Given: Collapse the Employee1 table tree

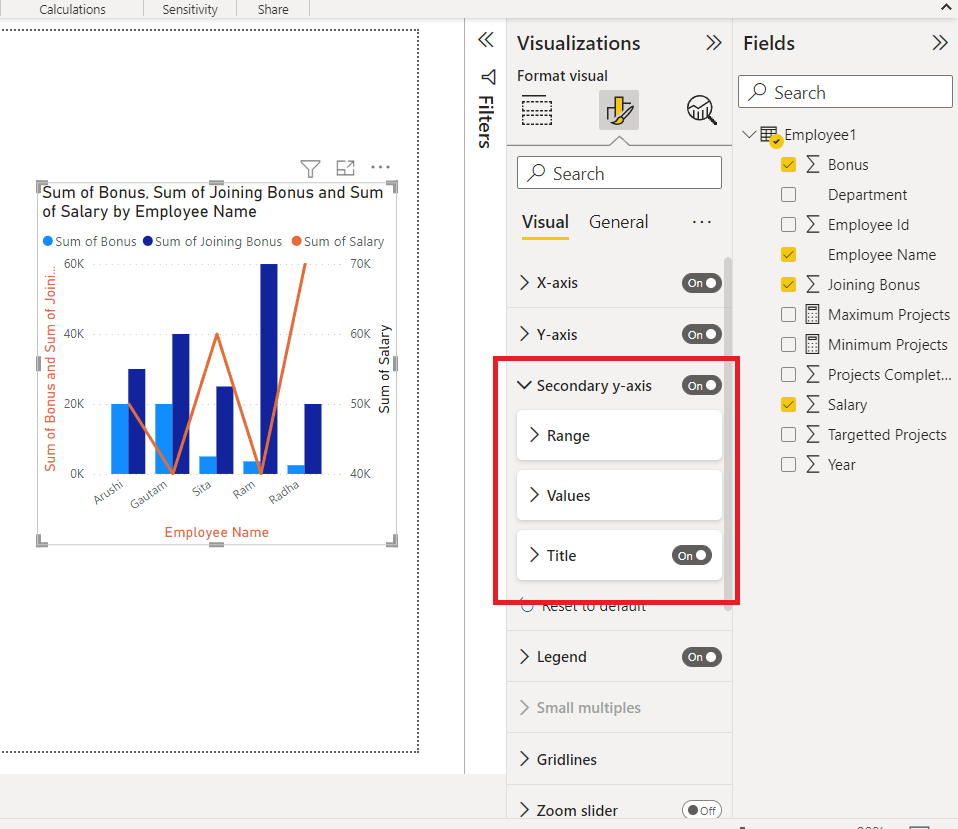Looking at the screenshot, I should coord(748,134).
